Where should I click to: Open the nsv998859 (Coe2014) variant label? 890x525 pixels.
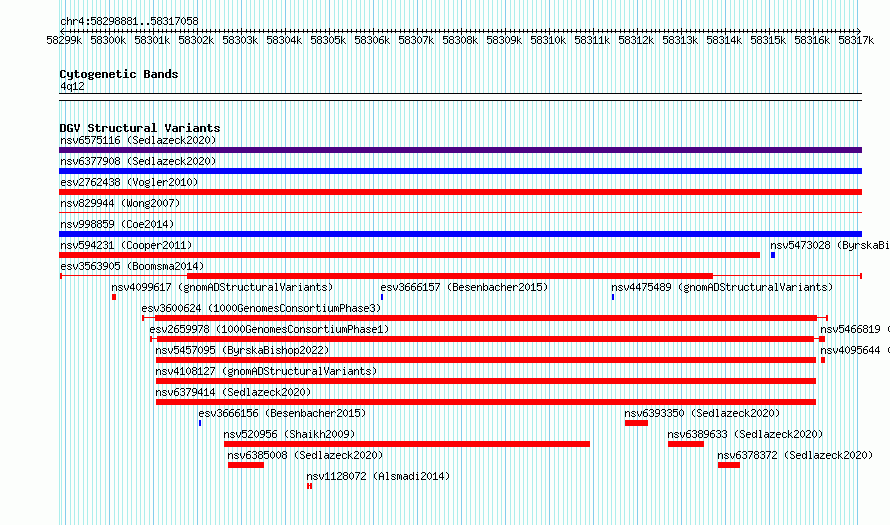pyautogui.click(x=117, y=224)
